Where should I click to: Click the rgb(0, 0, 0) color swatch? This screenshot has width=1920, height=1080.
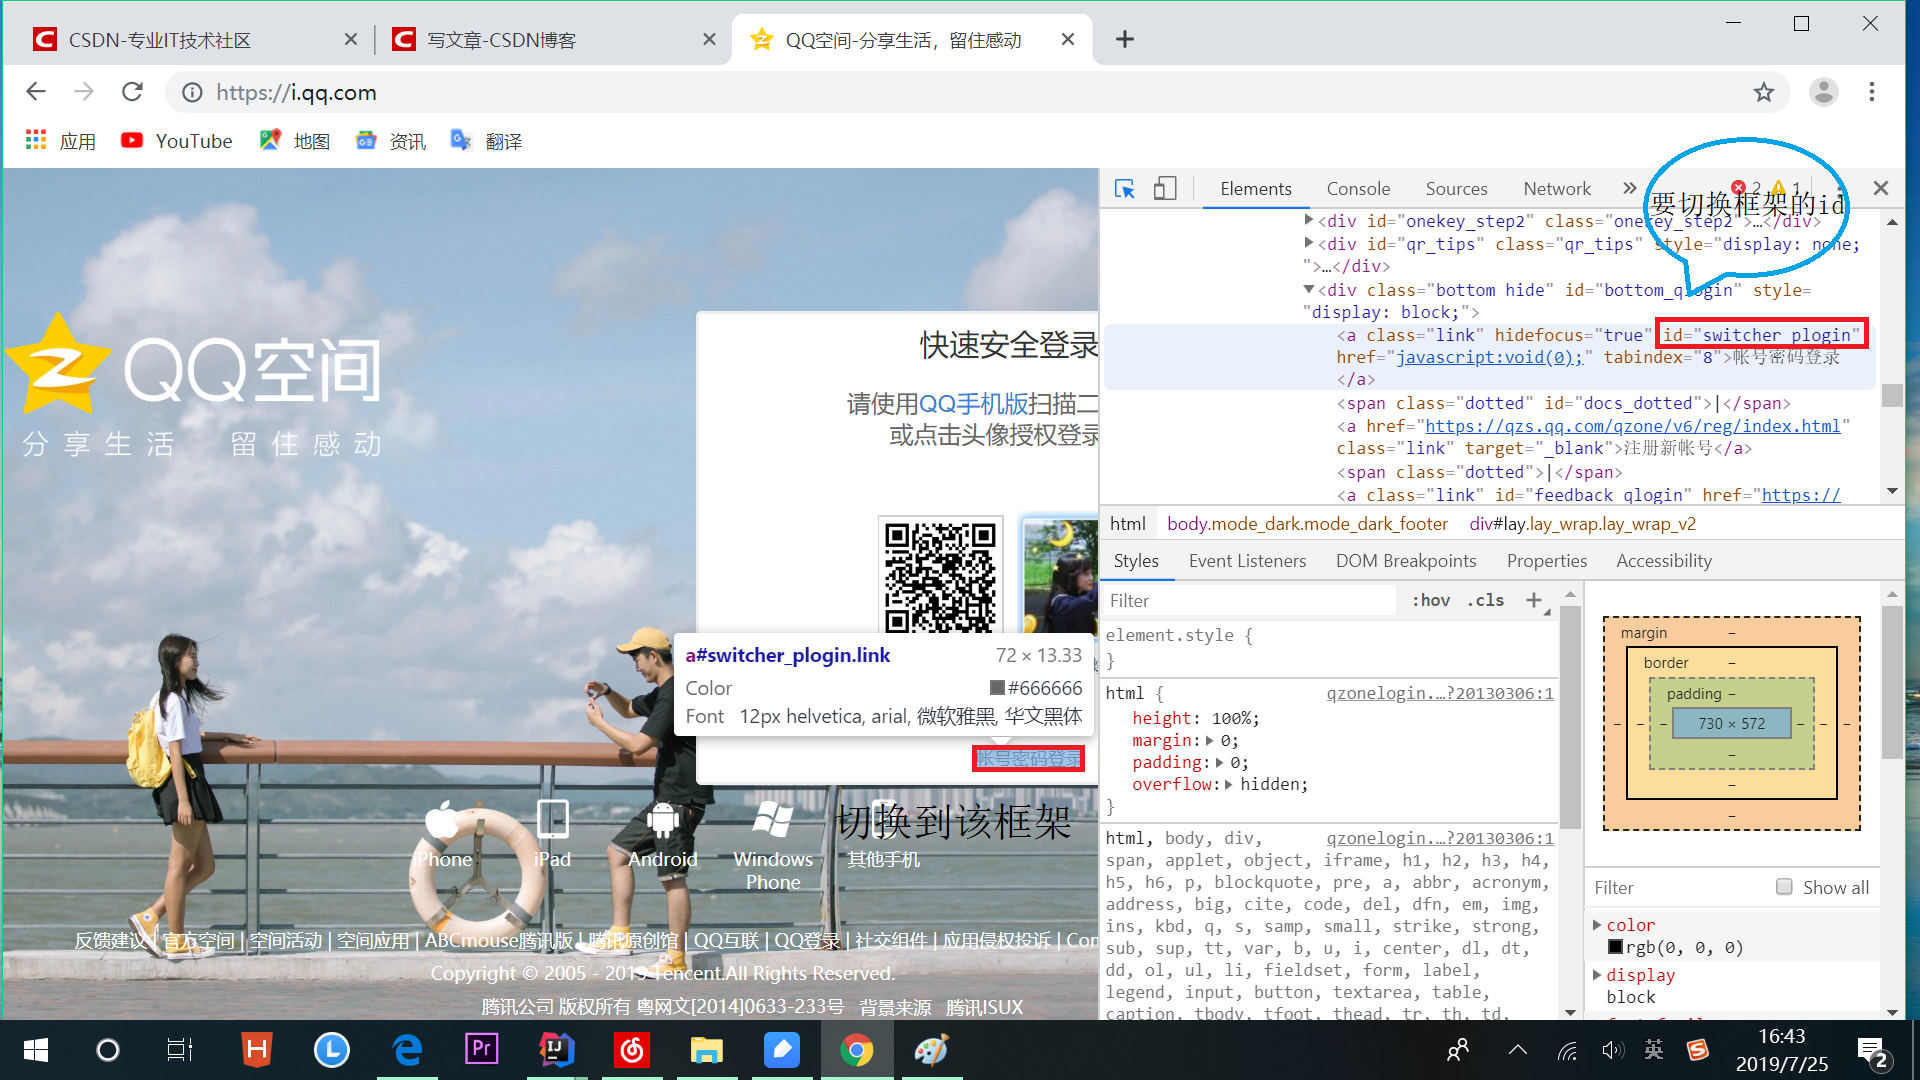(1615, 947)
